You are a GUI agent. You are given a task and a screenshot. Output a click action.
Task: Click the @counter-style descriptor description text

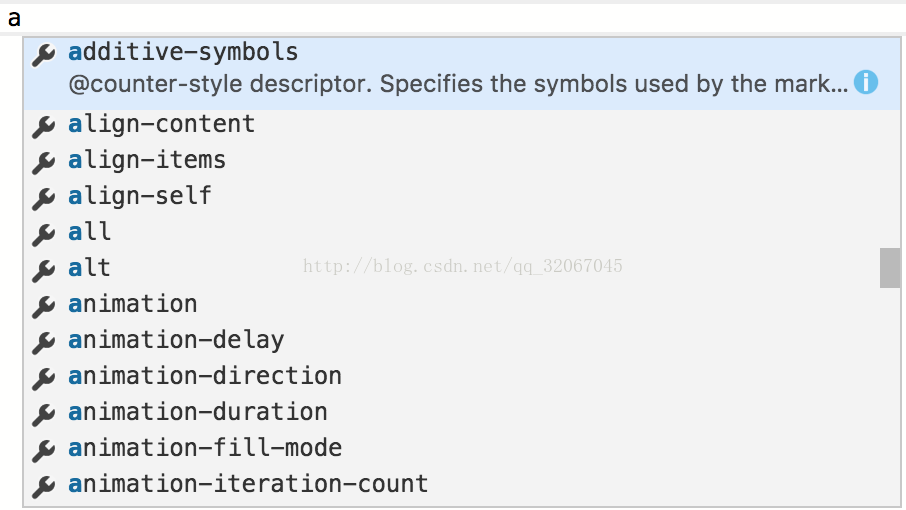458,84
